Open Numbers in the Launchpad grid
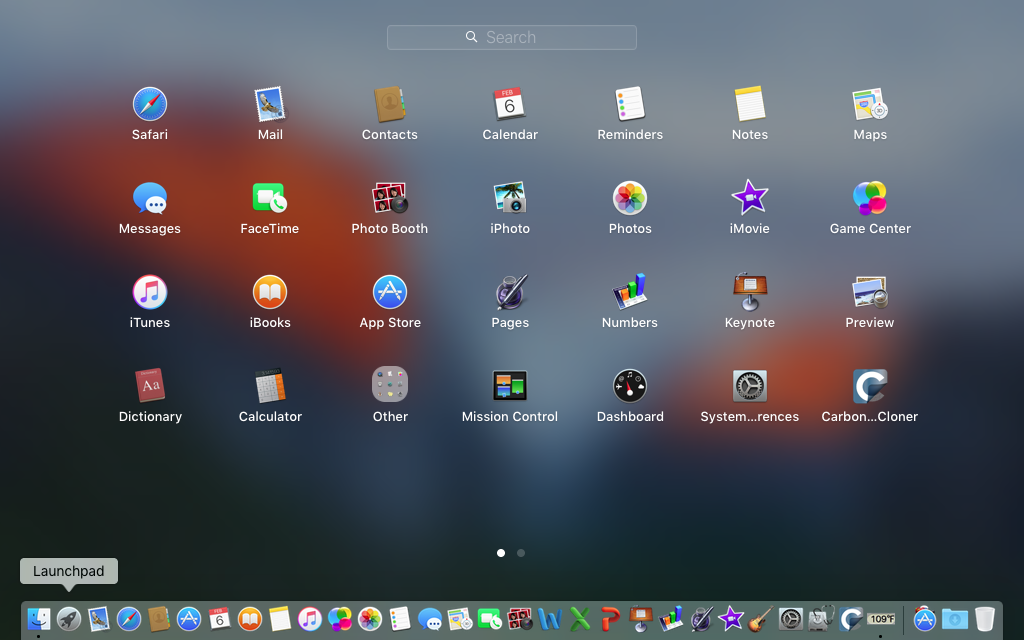Image resolution: width=1024 pixels, height=640 pixels. 630,293
